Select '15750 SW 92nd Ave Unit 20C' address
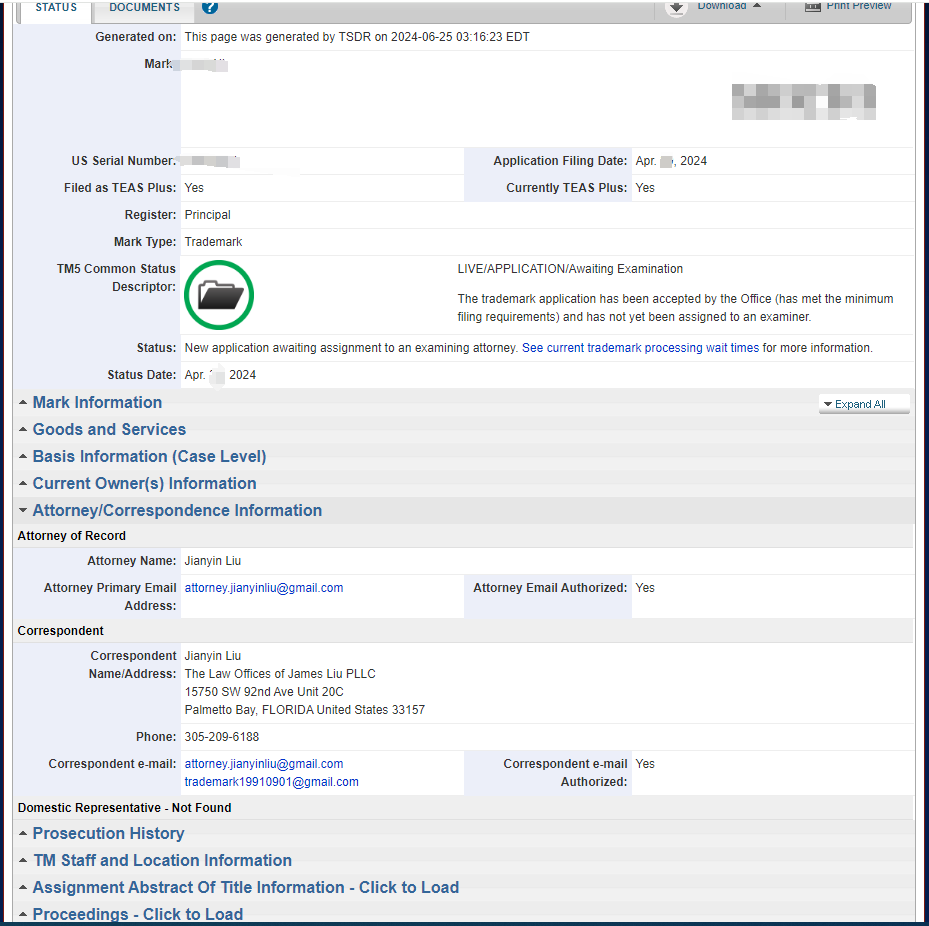 [x=264, y=692]
